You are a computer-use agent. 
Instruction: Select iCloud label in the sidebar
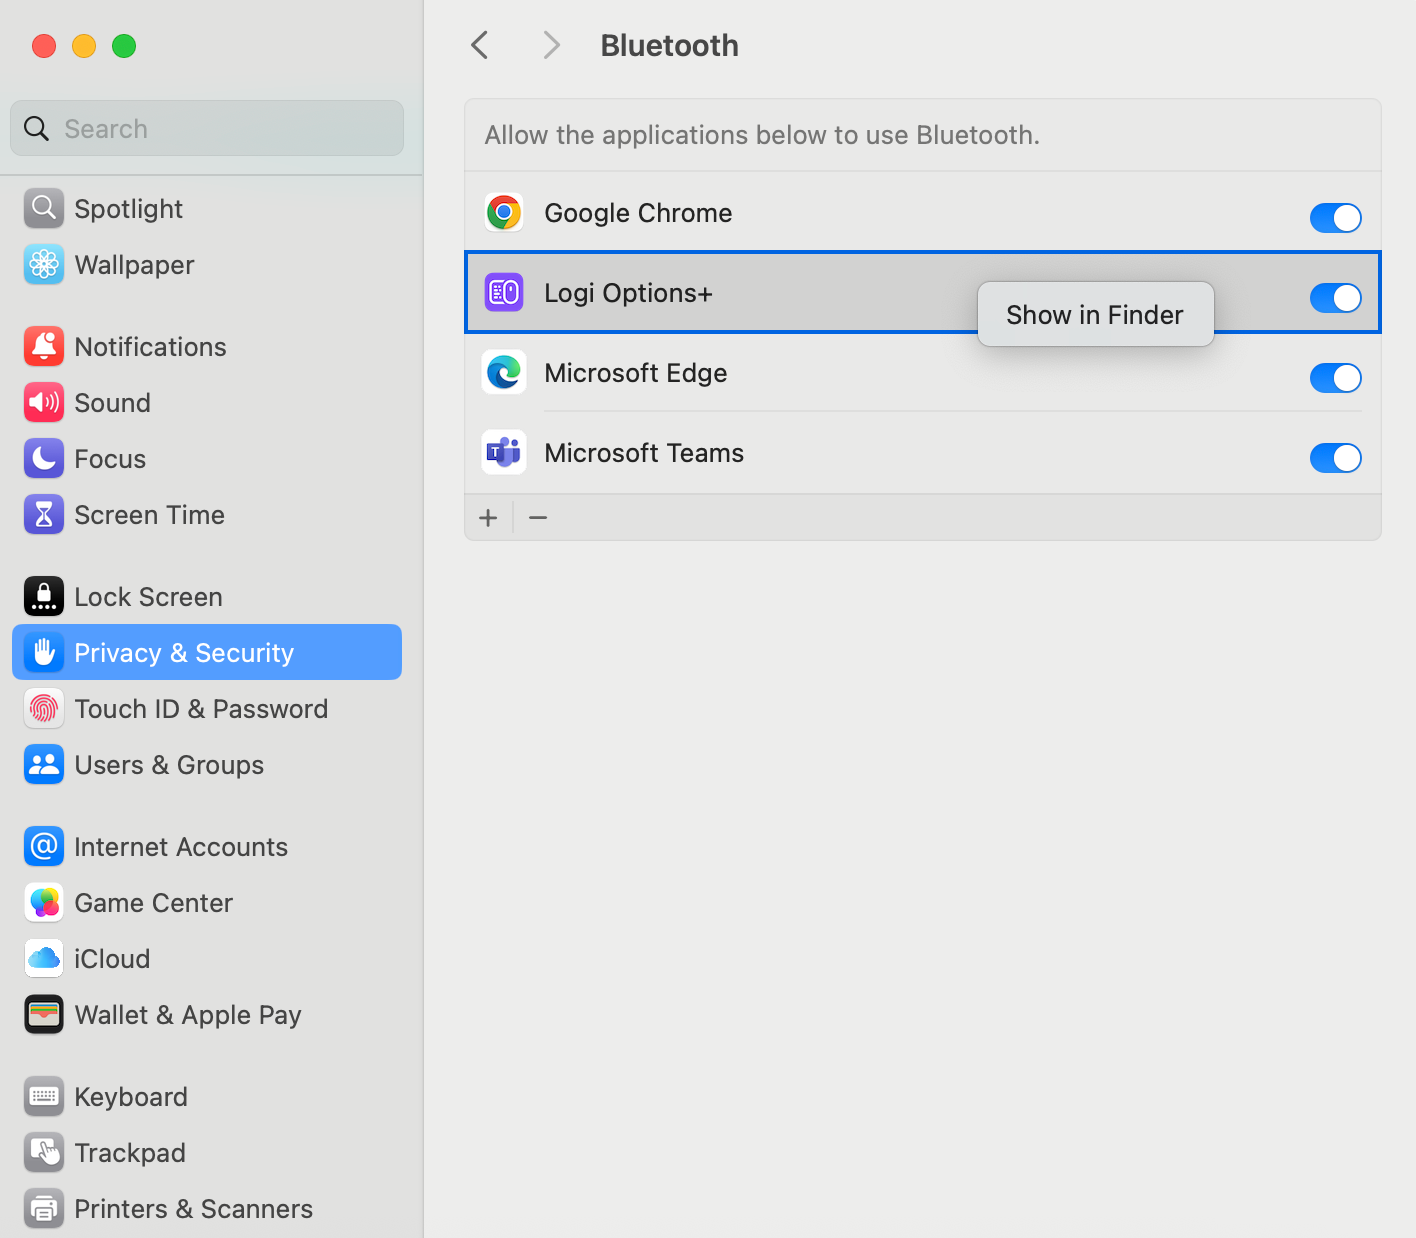112,959
